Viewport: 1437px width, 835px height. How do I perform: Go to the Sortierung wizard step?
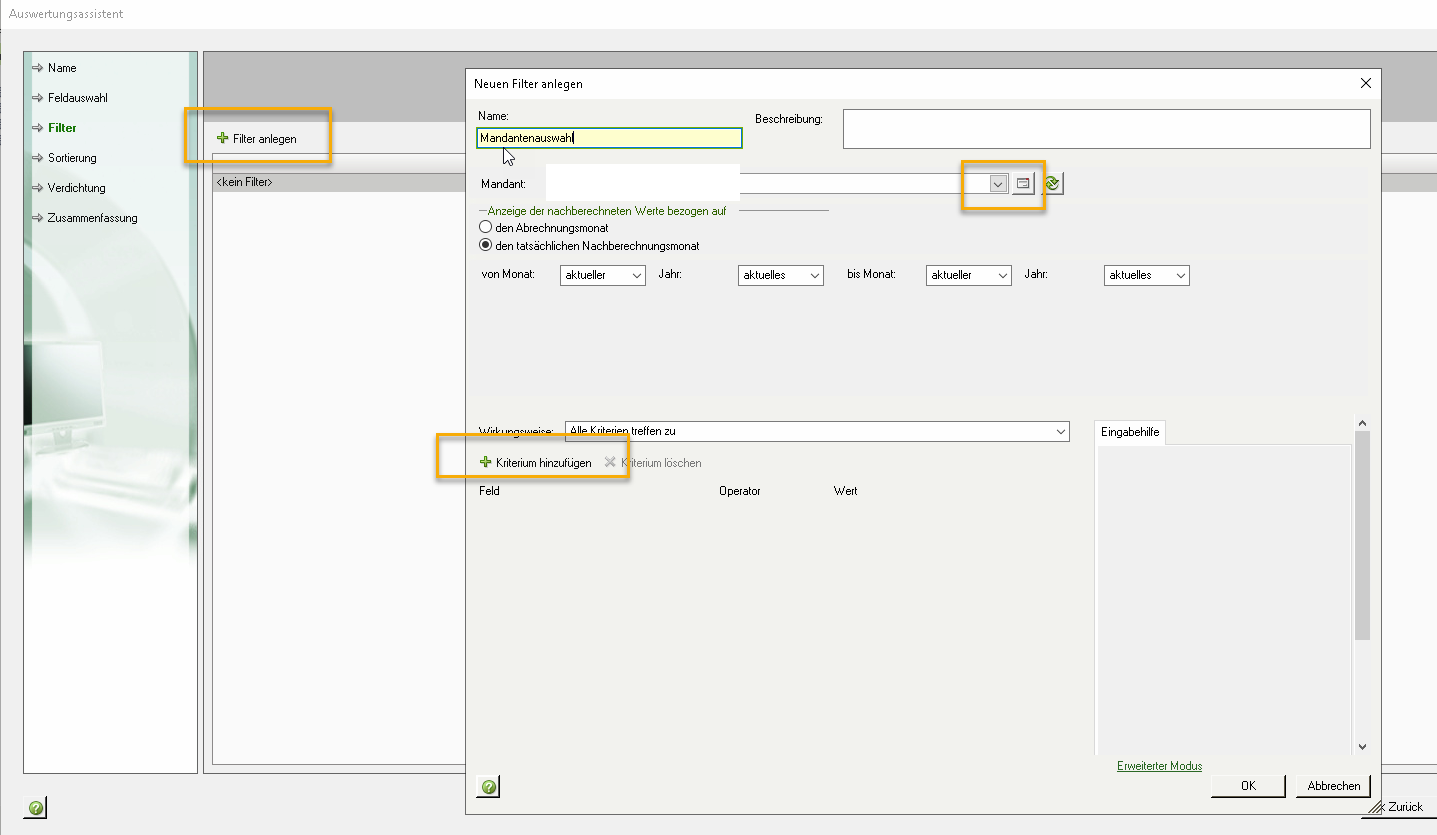[72, 158]
